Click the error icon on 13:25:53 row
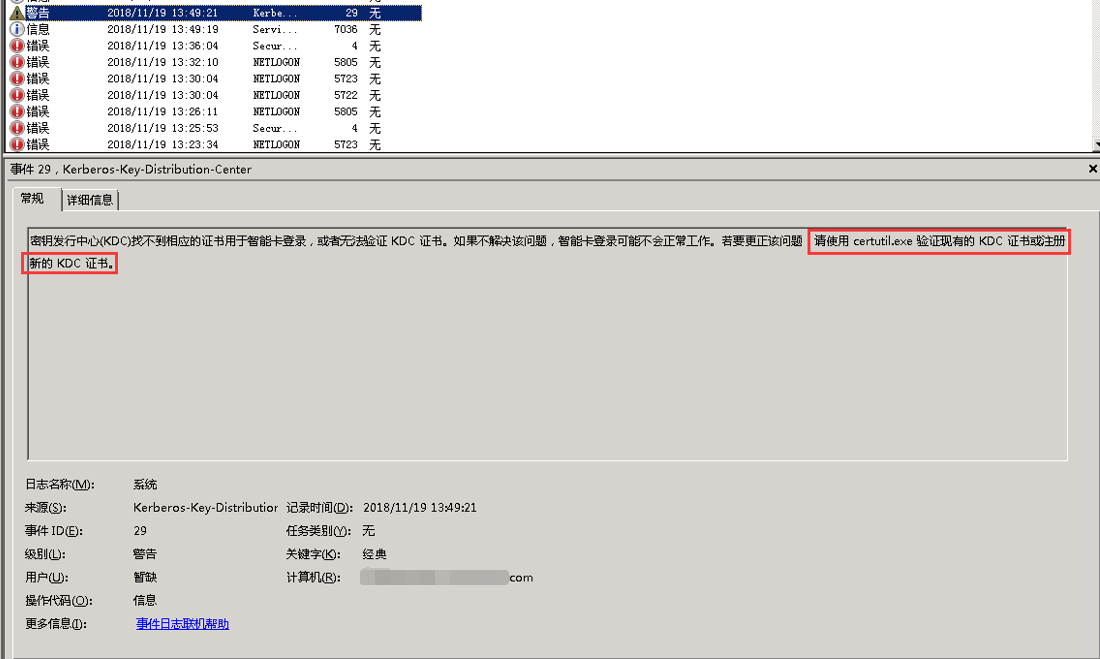1100x659 pixels. (x=17, y=128)
